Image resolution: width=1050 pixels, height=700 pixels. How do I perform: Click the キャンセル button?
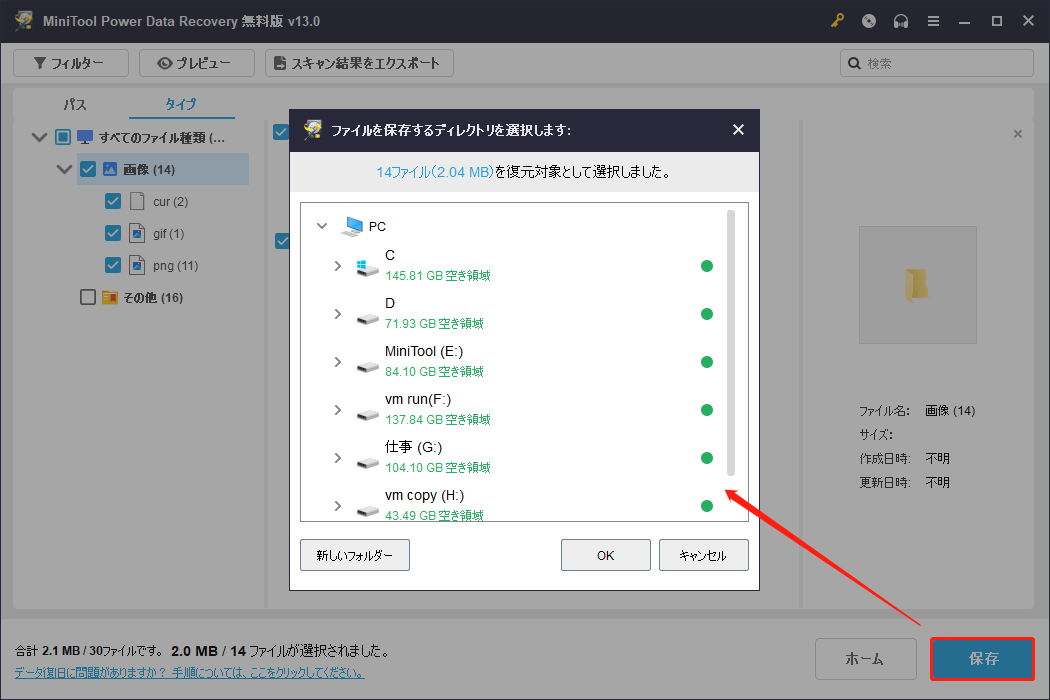click(703, 555)
